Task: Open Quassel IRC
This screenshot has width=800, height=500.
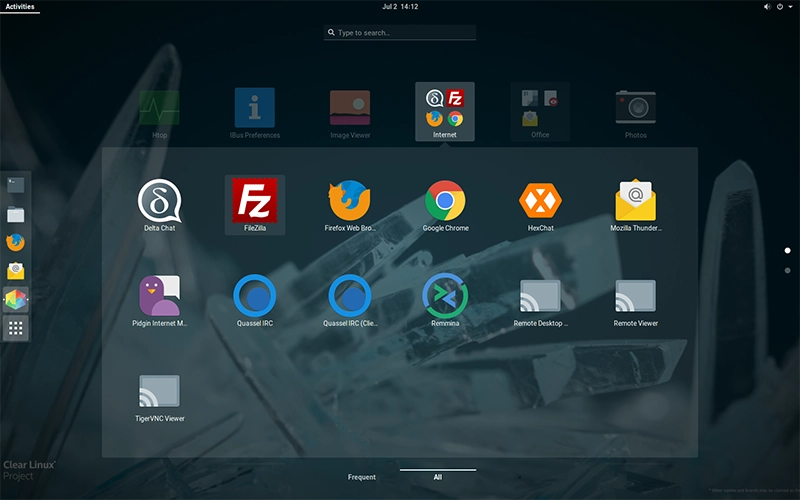Action: pos(255,300)
